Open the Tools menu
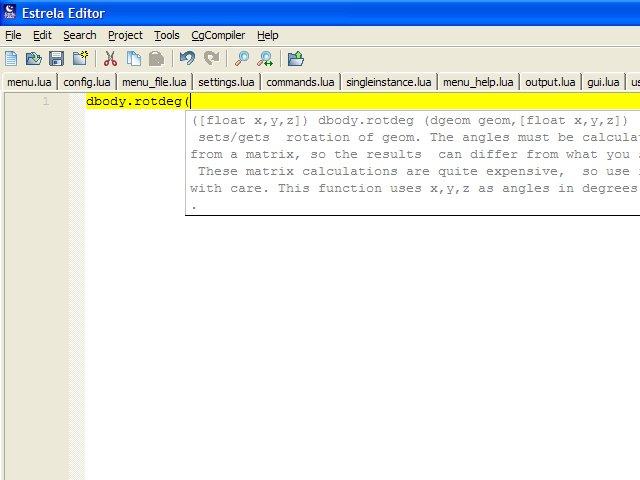The image size is (640, 480). pyautogui.click(x=167, y=35)
